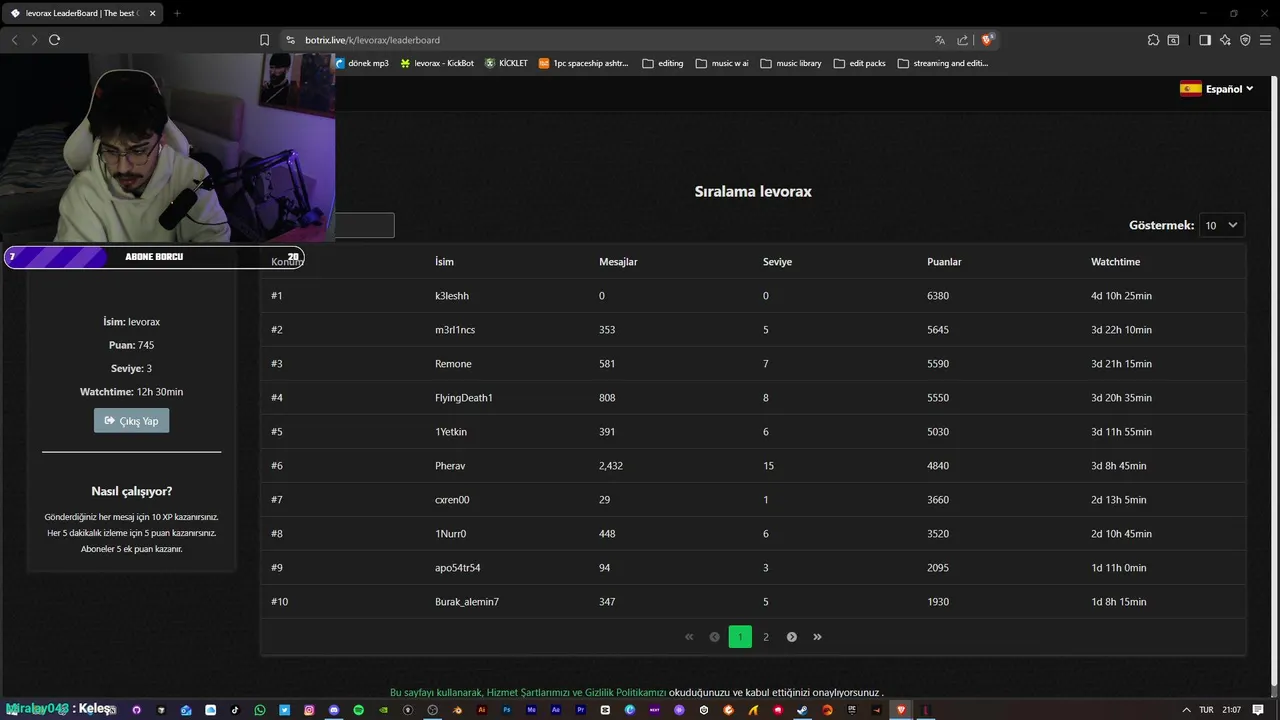Go back with the browser back arrow
This screenshot has height=720, width=1280.
[14, 40]
